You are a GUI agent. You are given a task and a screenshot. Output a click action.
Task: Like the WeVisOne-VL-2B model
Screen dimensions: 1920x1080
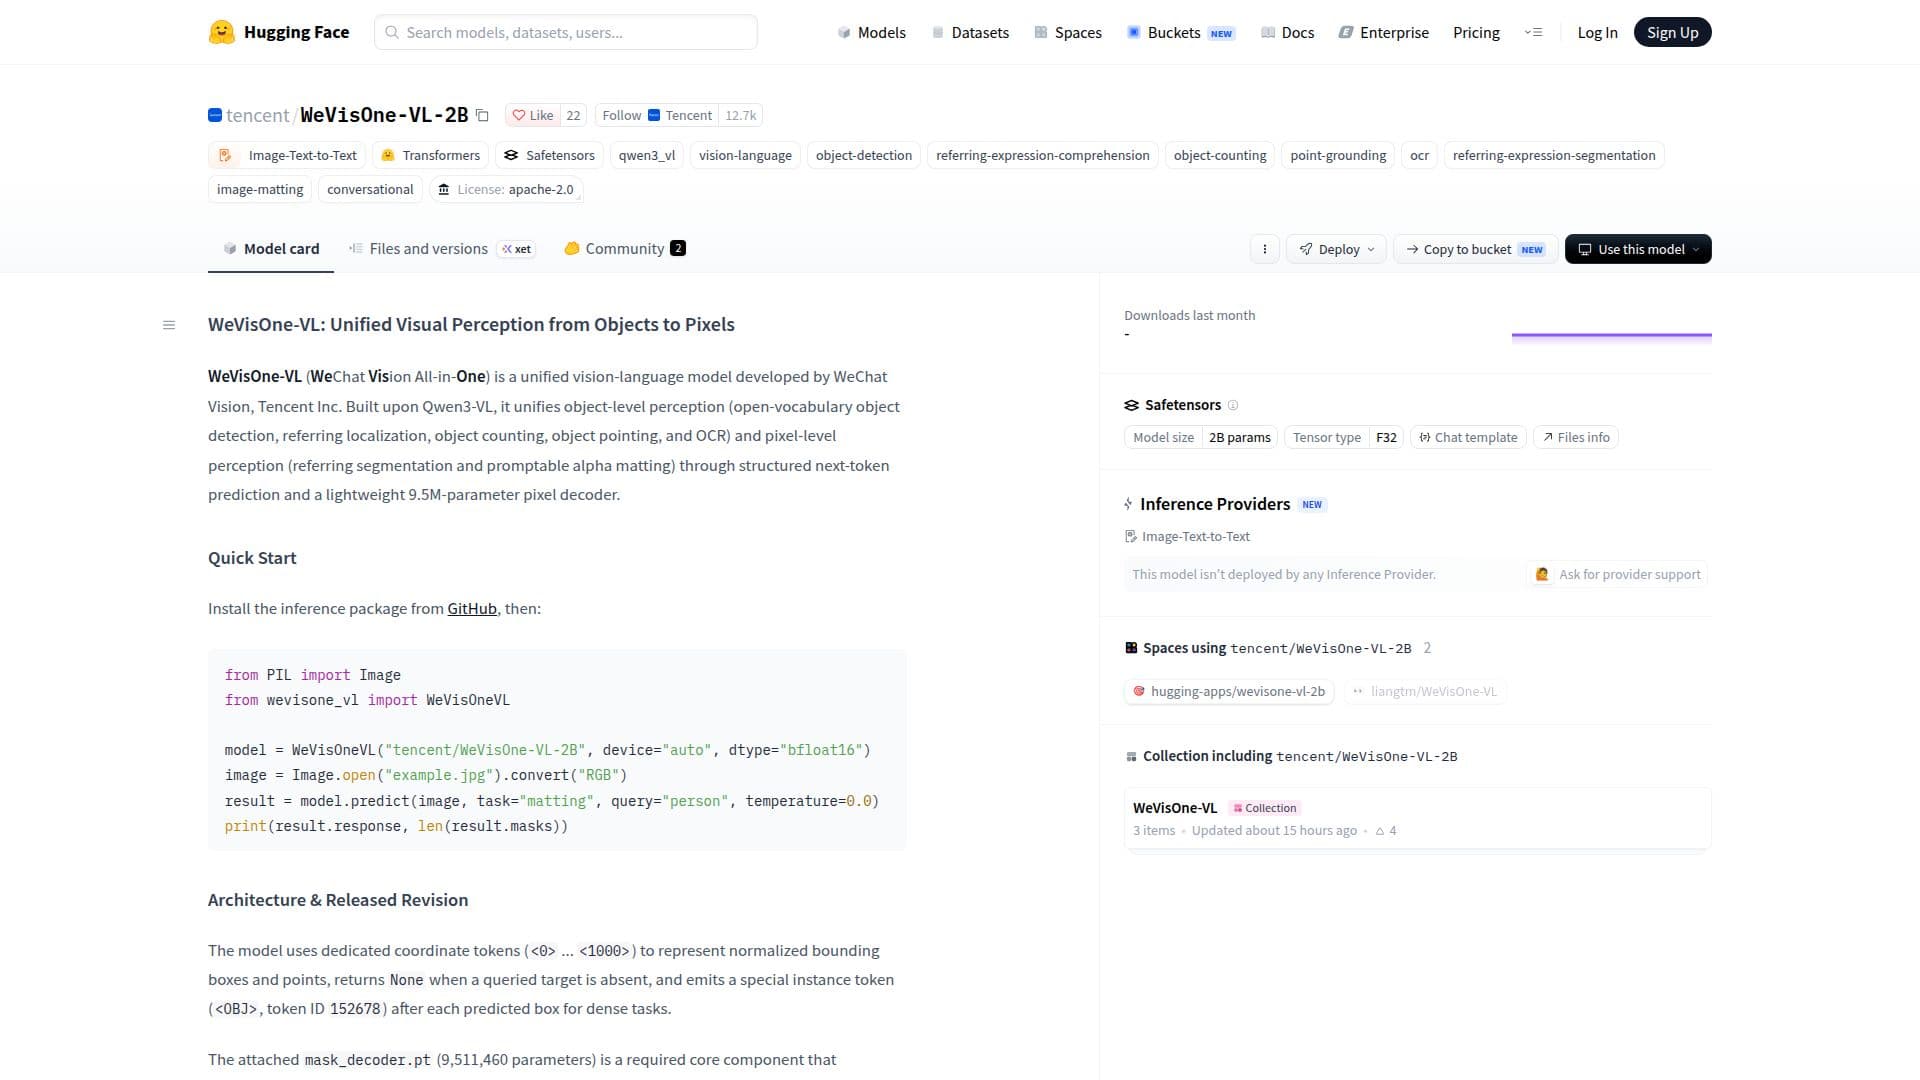pos(533,115)
